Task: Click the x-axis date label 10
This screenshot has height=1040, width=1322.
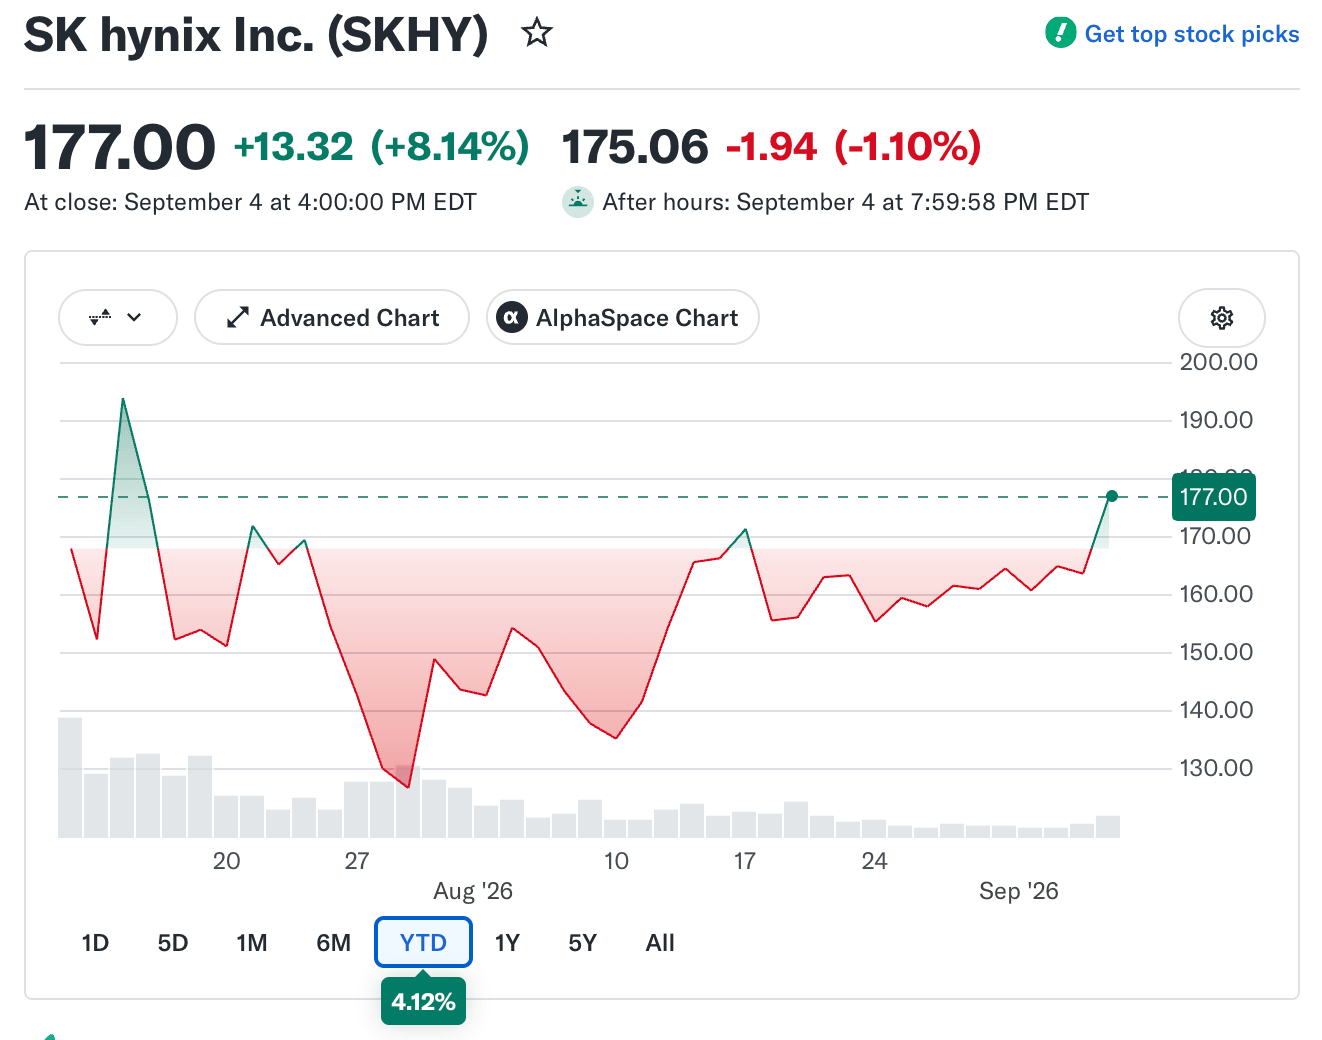Action: [x=616, y=861]
